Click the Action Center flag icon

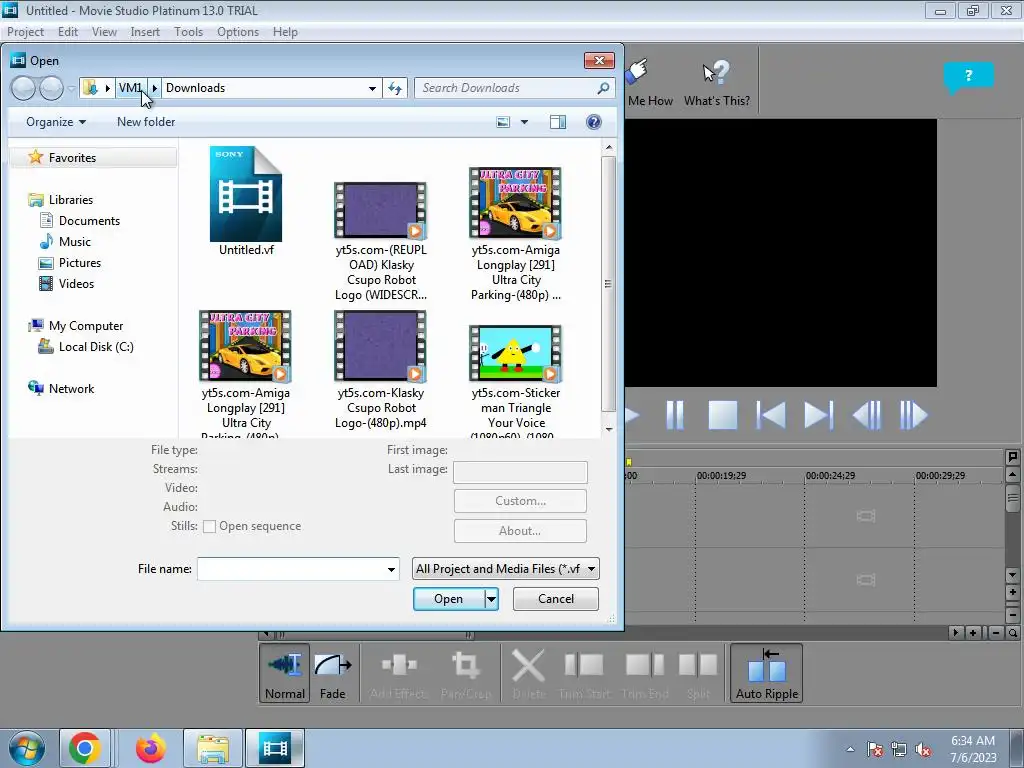pos(875,750)
